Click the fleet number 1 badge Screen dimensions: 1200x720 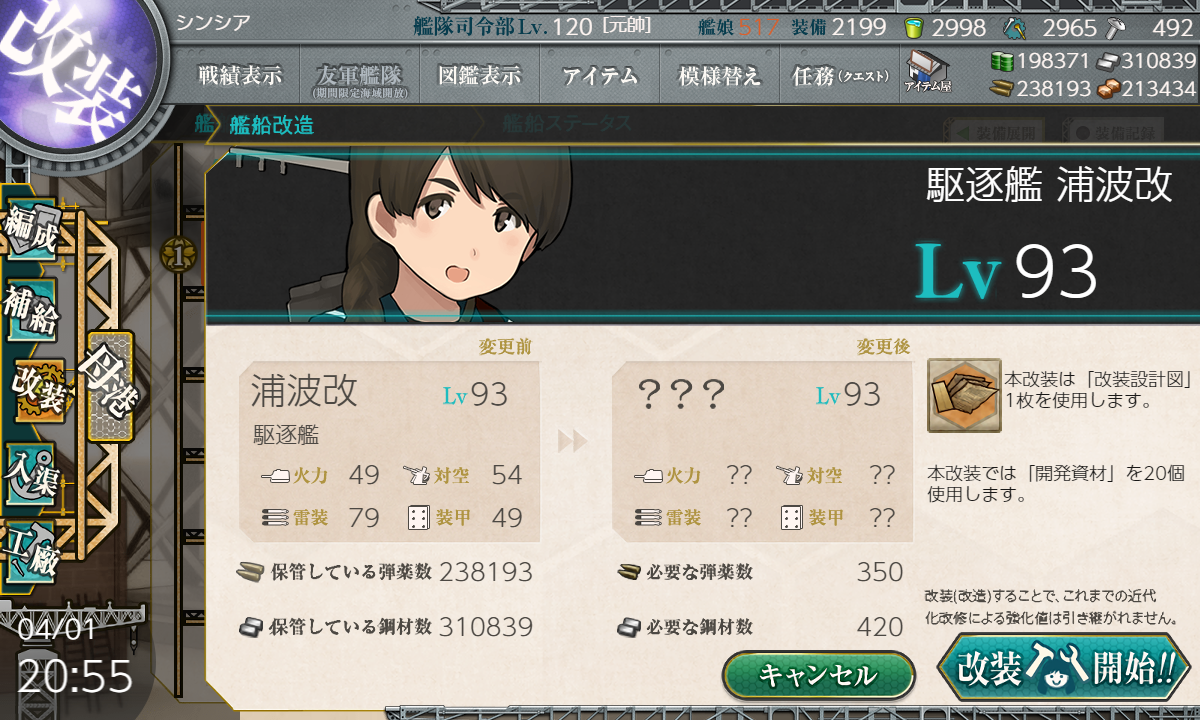click(178, 256)
